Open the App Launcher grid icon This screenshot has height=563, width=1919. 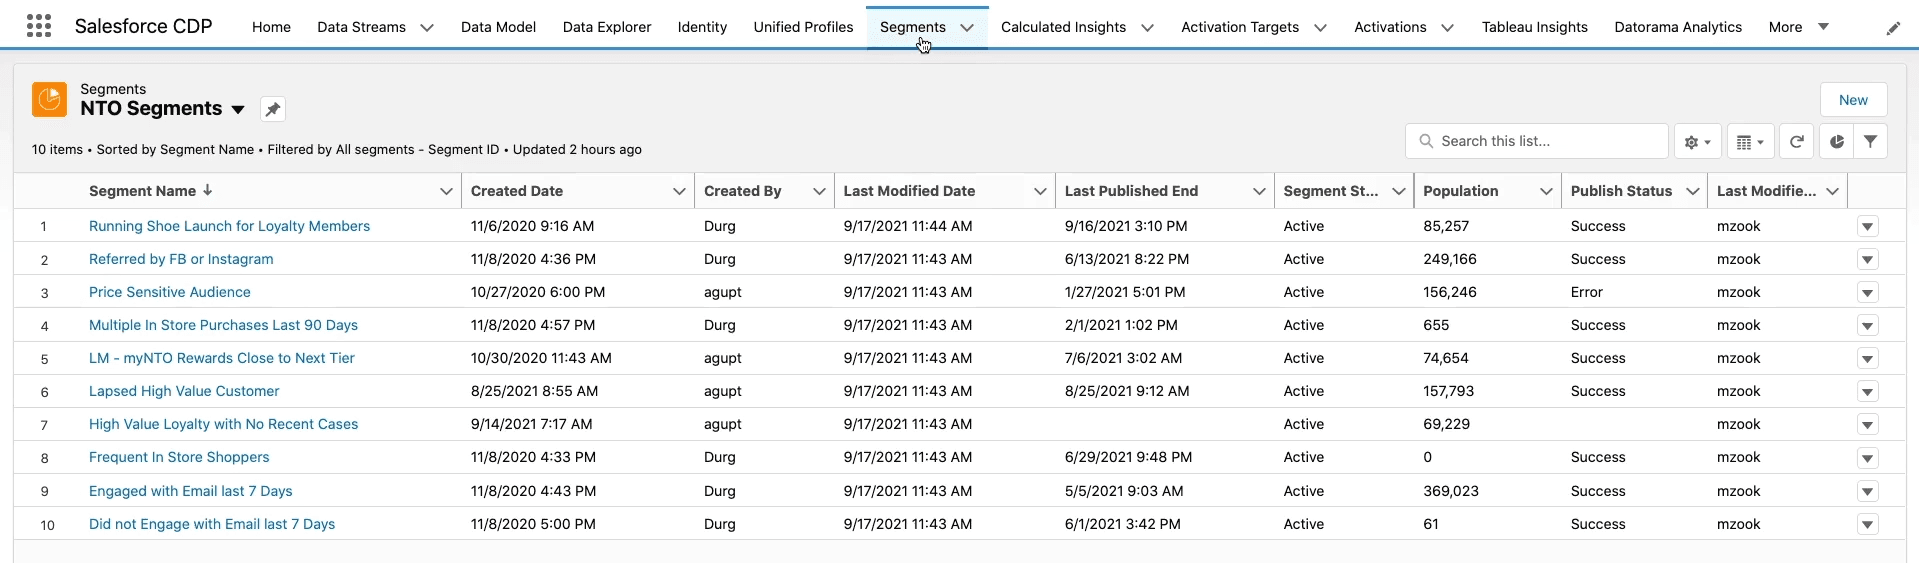click(x=39, y=26)
